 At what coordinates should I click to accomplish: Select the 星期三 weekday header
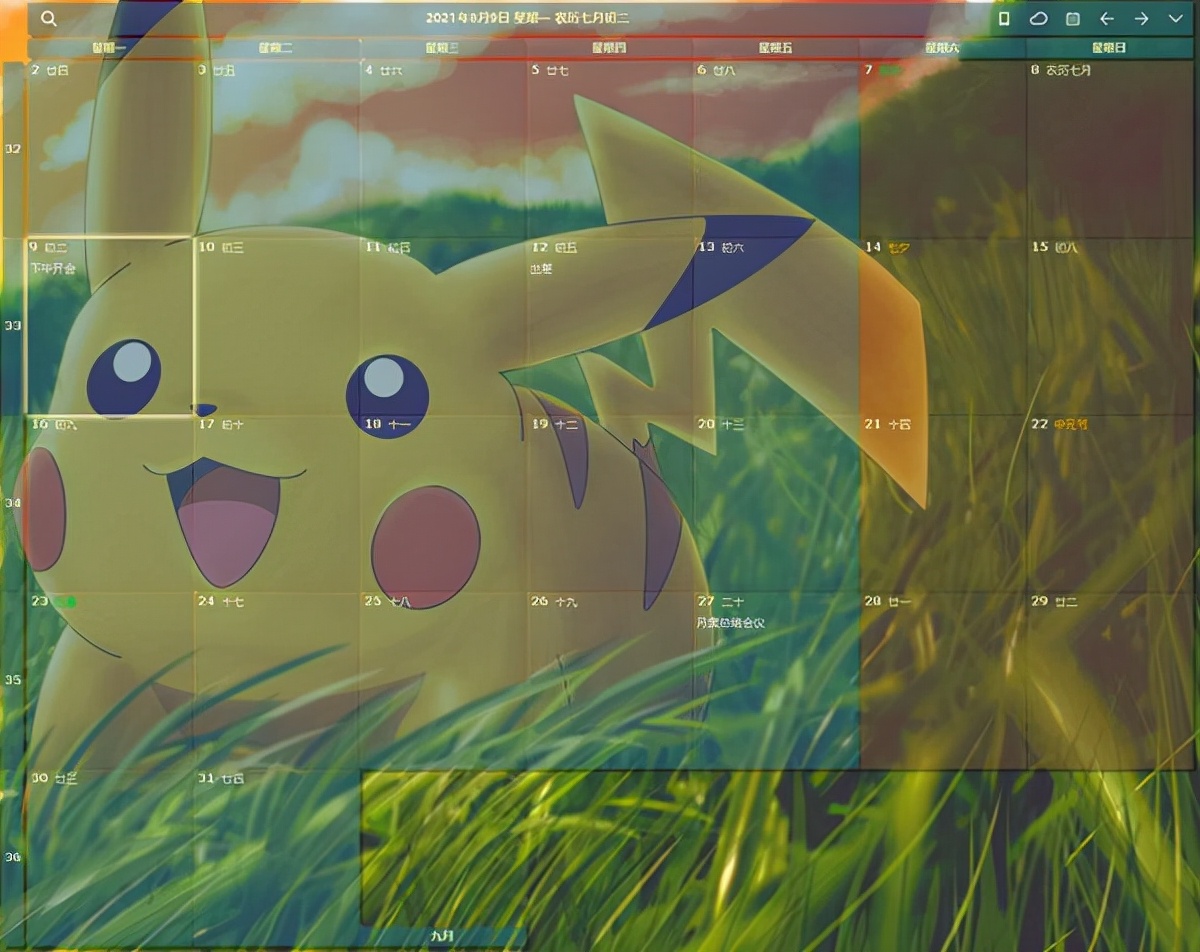[443, 48]
